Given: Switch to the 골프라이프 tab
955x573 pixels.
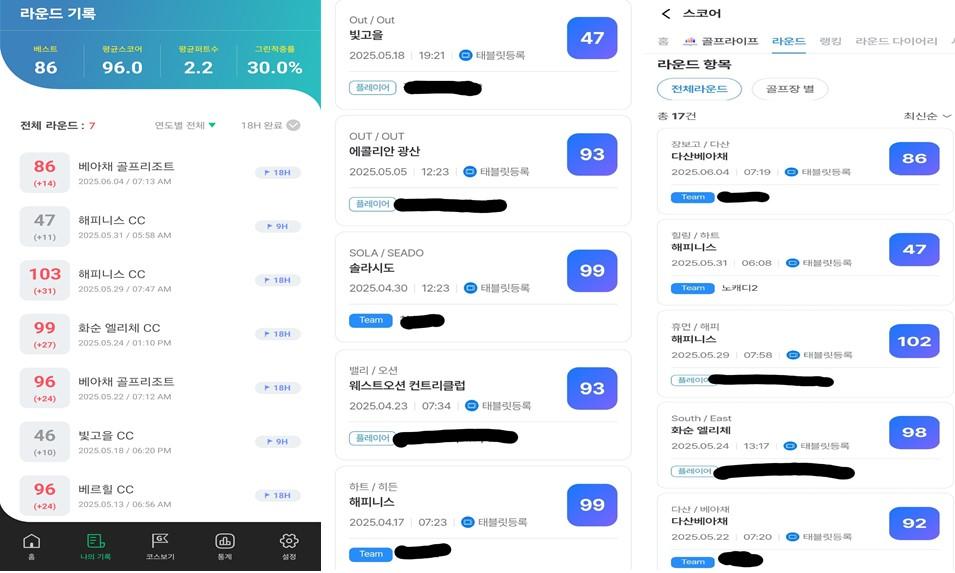Looking at the screenshot, I should pyautogui.click(x=721, y=41).
